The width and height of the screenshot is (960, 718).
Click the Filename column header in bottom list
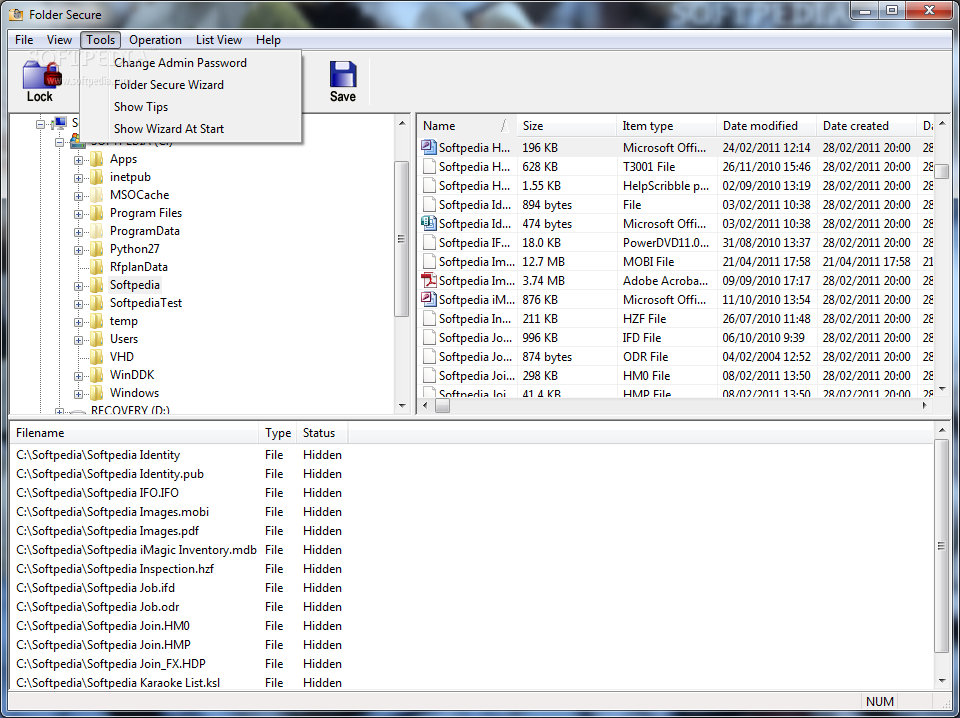click(x=135, y=433)
